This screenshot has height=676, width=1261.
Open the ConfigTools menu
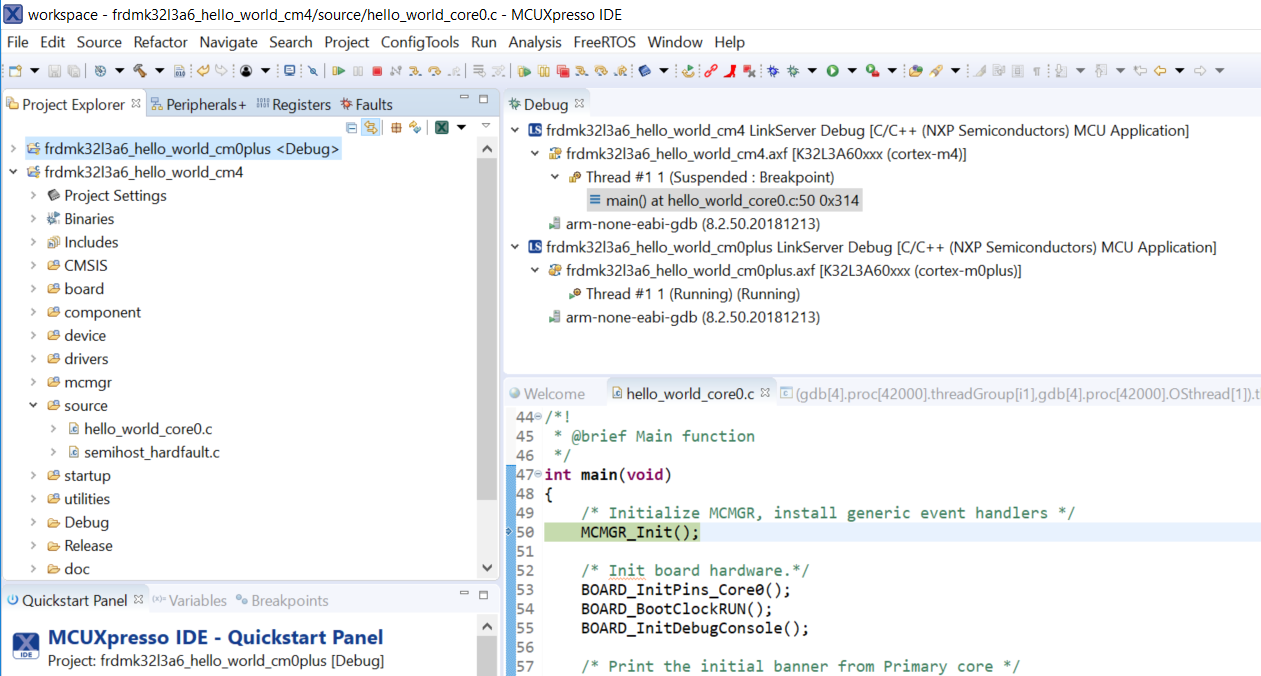click(420, 42)
